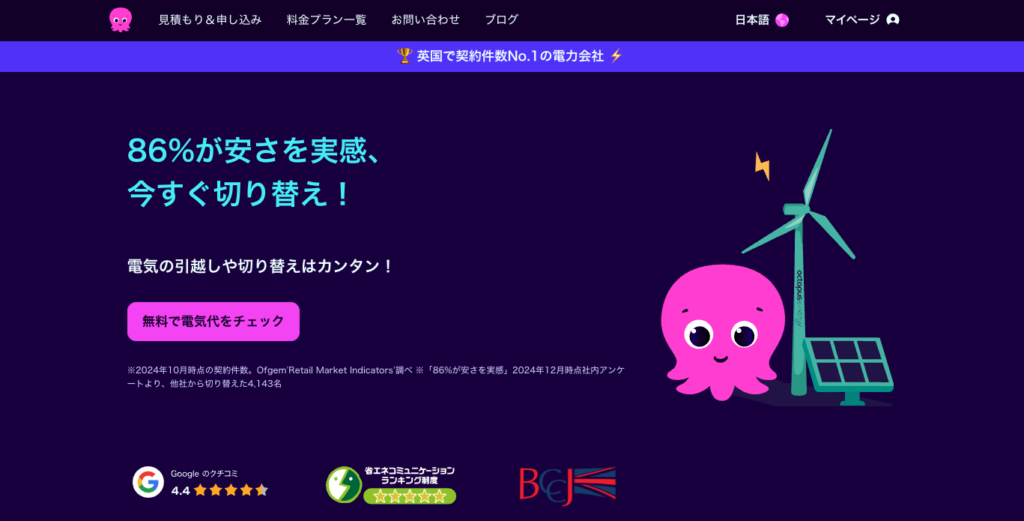
Task: Click the lightning icon ending the banner text
Action: 616,56
